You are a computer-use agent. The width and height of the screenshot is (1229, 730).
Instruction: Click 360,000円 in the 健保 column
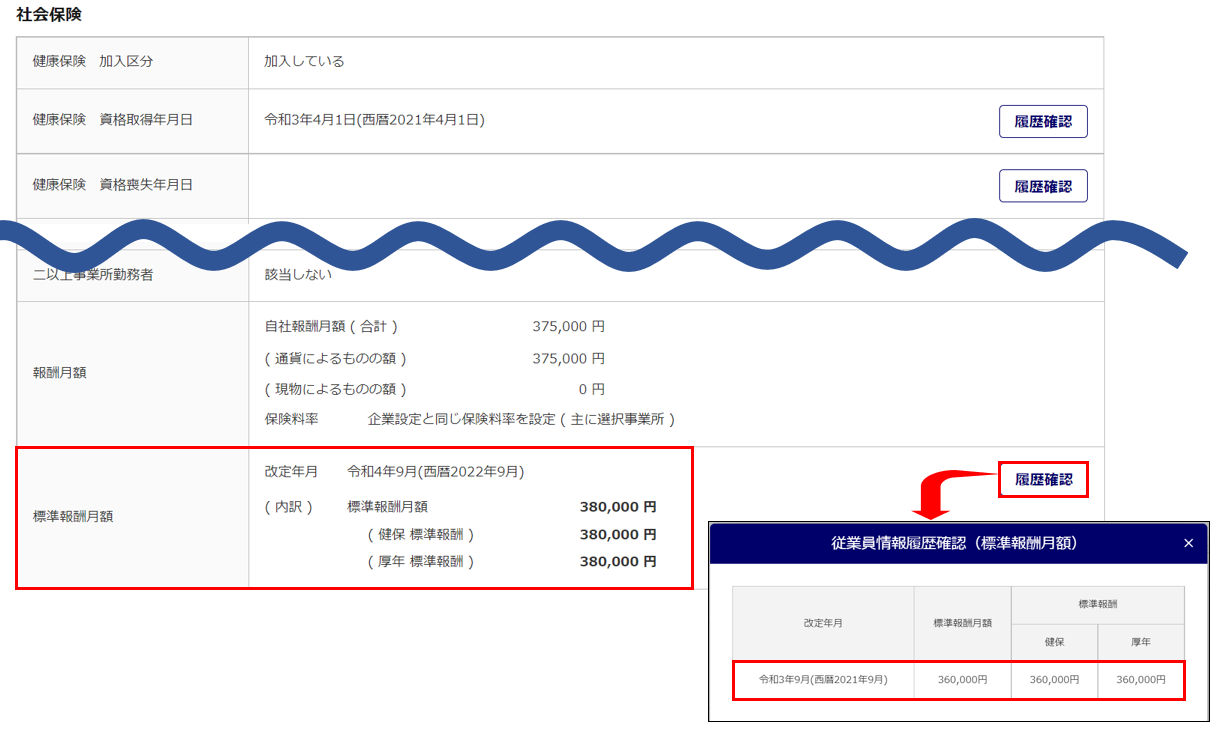[x=1054, y=680]
